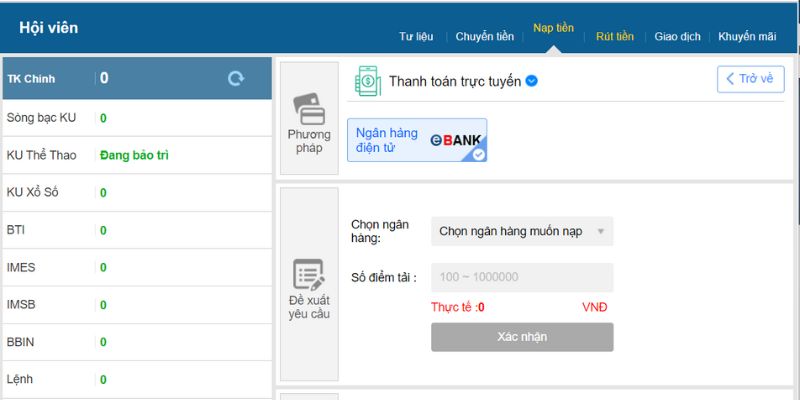Choose the KU Thể Thao wallet row
This screenshot has height=400, width=800.
point(136,155)
